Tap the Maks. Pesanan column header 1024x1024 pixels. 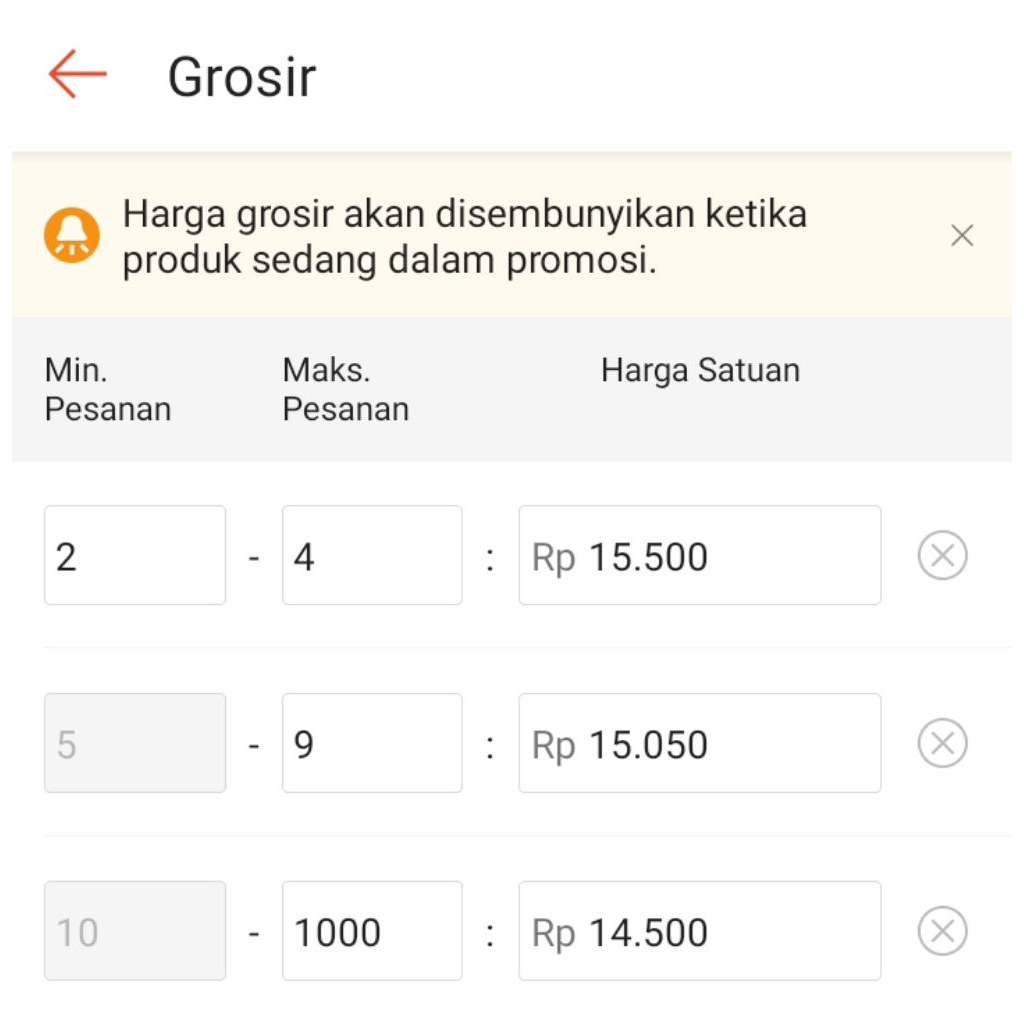pos(346,390)
